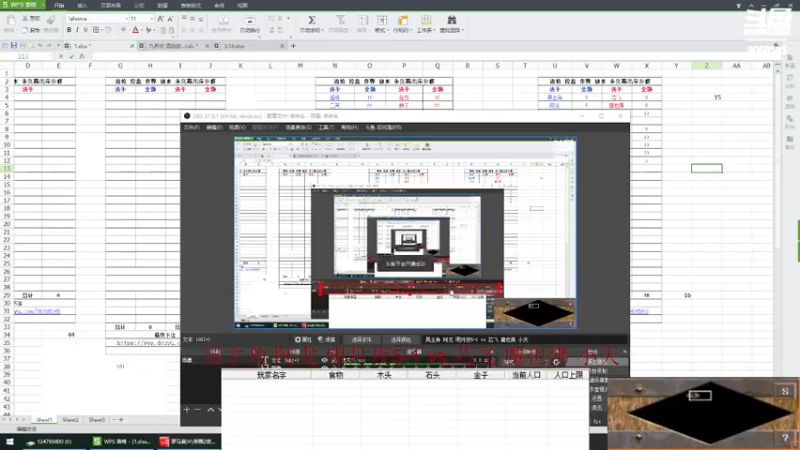Viewport: 800px width, 450px height.
Task: Add a scene with OBS plus button
Action: tap(187, 410)
